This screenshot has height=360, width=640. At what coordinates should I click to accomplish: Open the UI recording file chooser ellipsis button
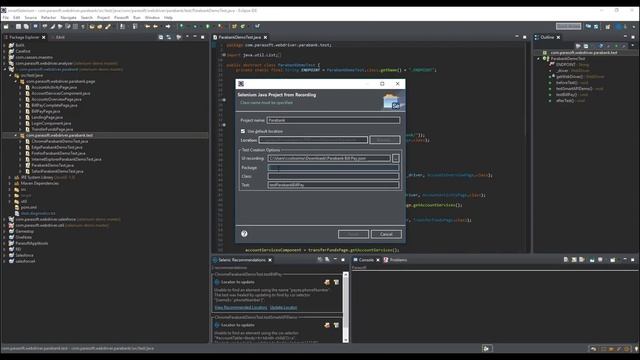pyautogui.click(x=396, y=158)
